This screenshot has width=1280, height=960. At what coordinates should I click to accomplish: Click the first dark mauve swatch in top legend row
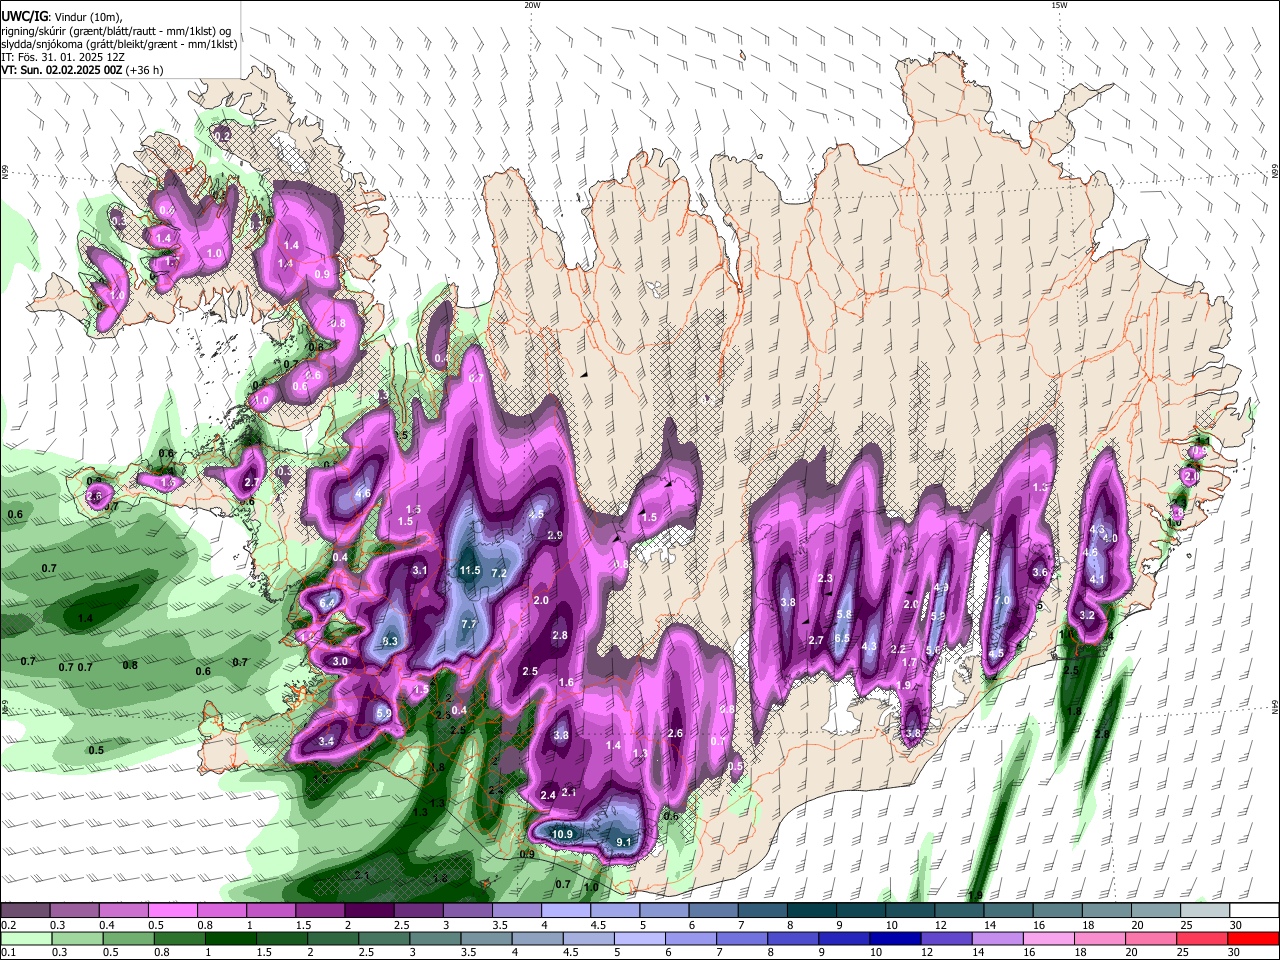25,910
